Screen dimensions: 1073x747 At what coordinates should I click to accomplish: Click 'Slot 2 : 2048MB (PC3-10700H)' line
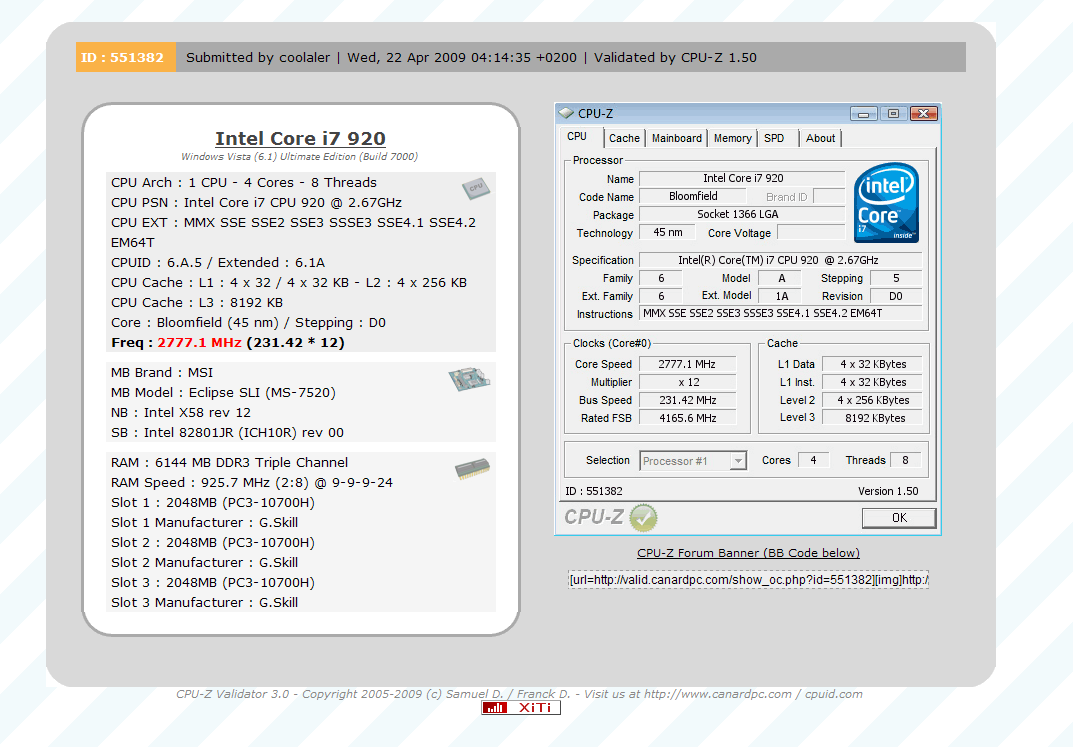pos(213,542)
